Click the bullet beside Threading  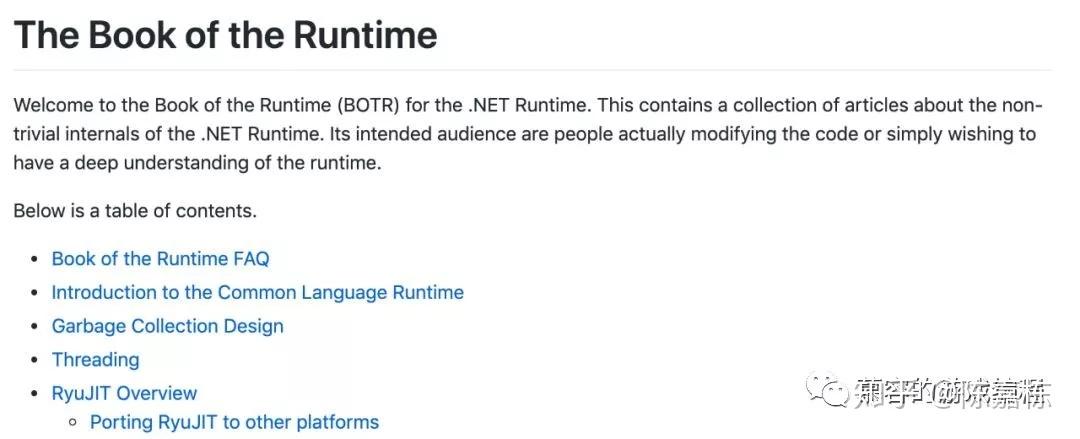34,360
